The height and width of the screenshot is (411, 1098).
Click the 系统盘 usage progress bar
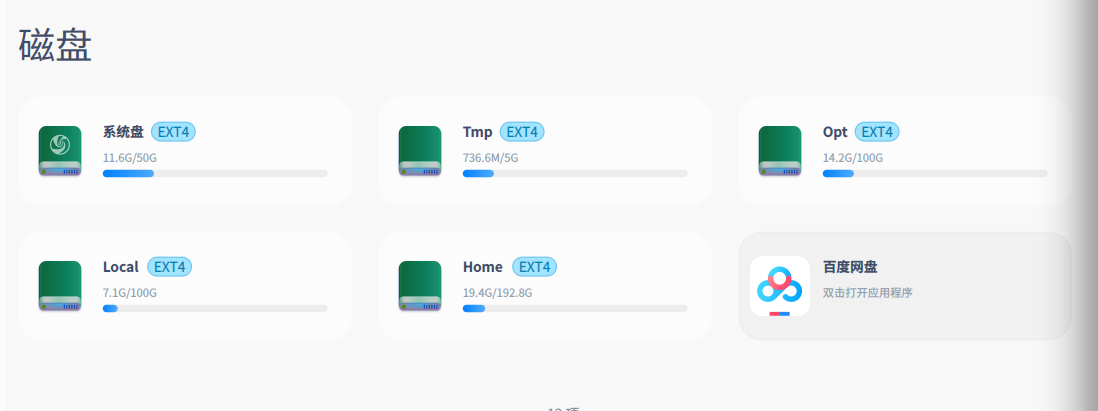pyautogui.click(x=215, y=174)
